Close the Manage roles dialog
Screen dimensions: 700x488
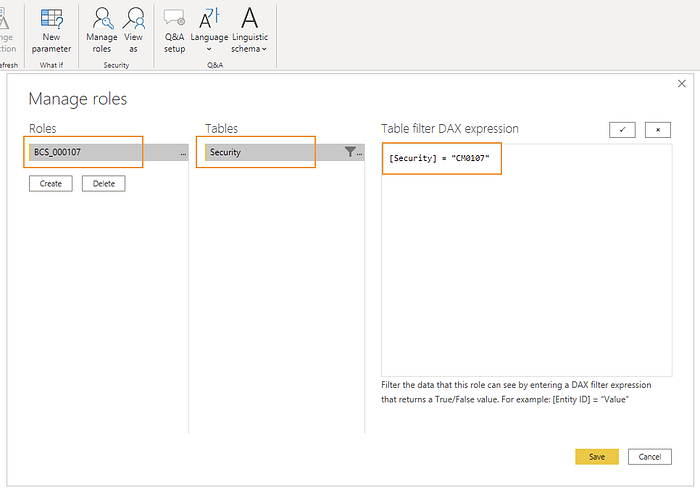[x=682, y=83]
